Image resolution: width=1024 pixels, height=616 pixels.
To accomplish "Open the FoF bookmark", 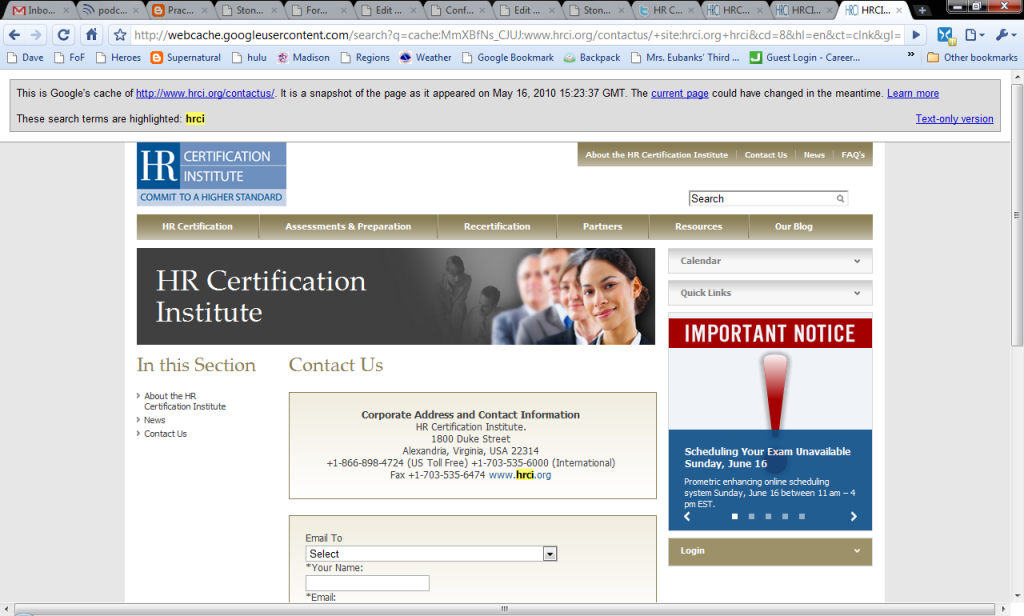I will tap(70, 57).
